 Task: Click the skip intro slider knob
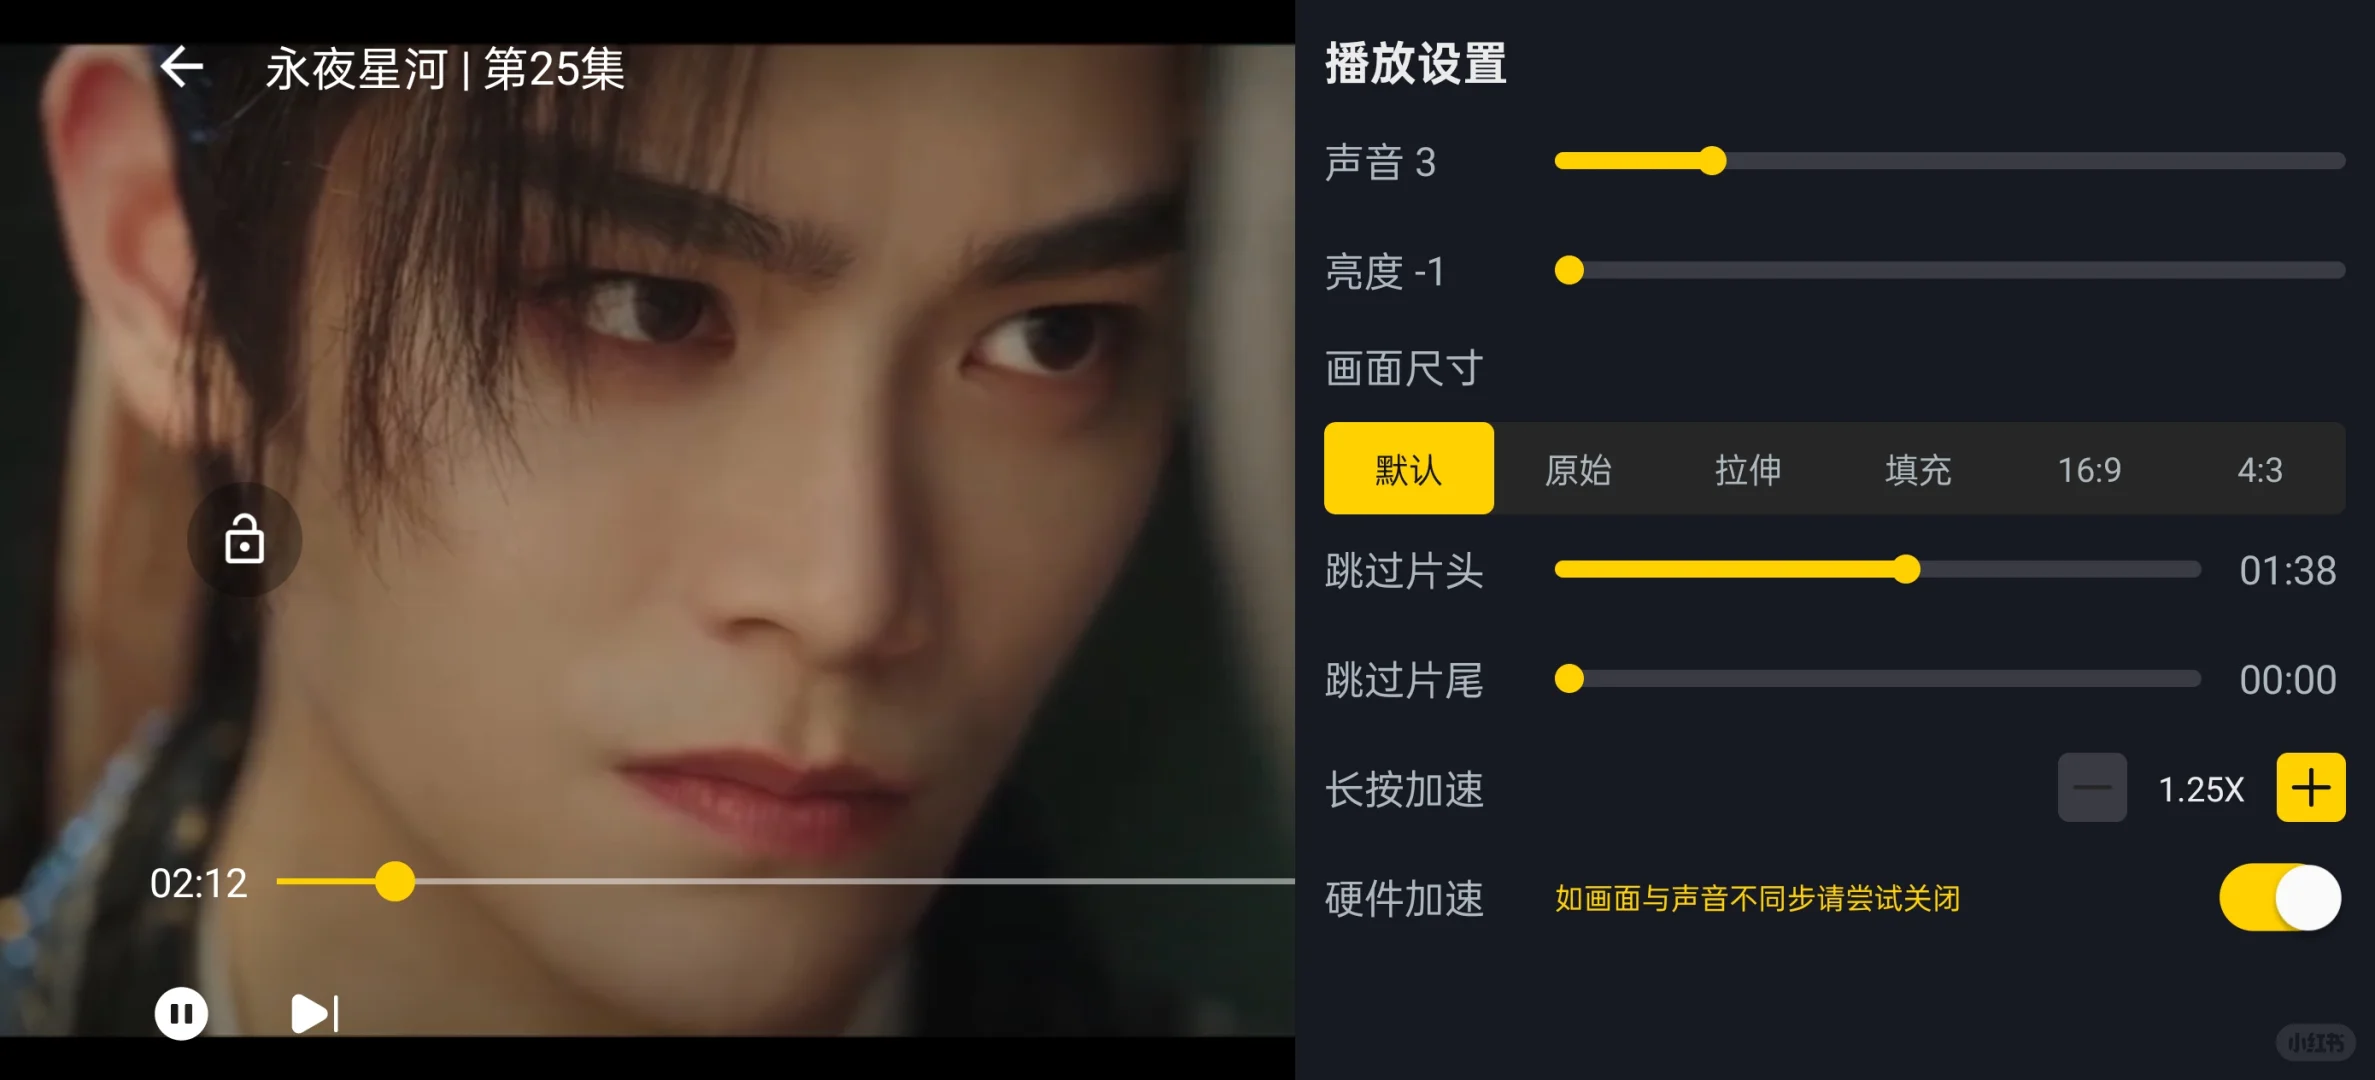point(1907,569)
